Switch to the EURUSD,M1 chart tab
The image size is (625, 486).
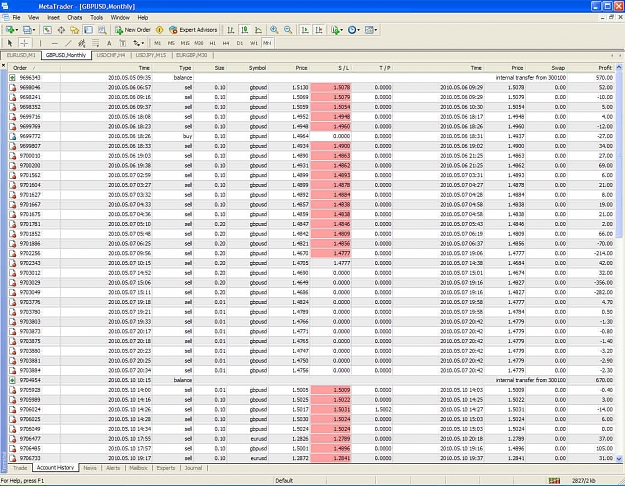(x=21, y=55)
